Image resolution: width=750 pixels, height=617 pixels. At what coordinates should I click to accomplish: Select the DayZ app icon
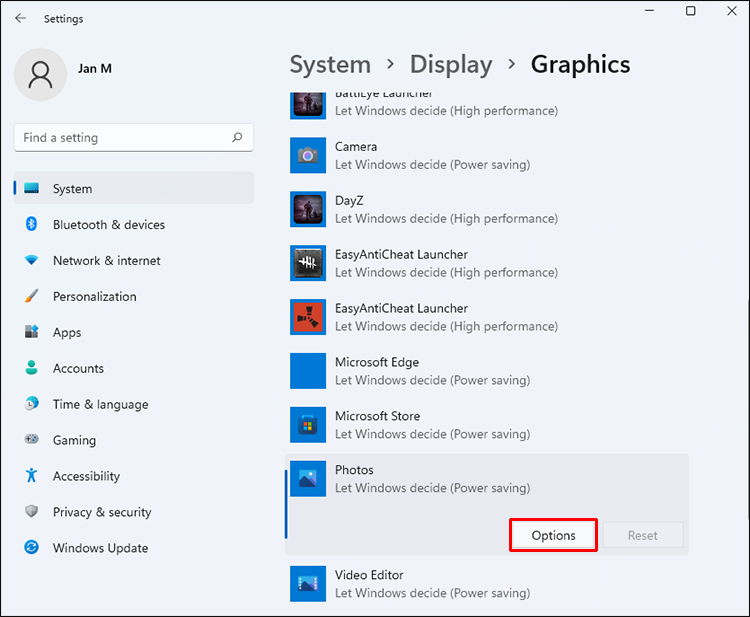pyautogui.click(x=308, y=209)
